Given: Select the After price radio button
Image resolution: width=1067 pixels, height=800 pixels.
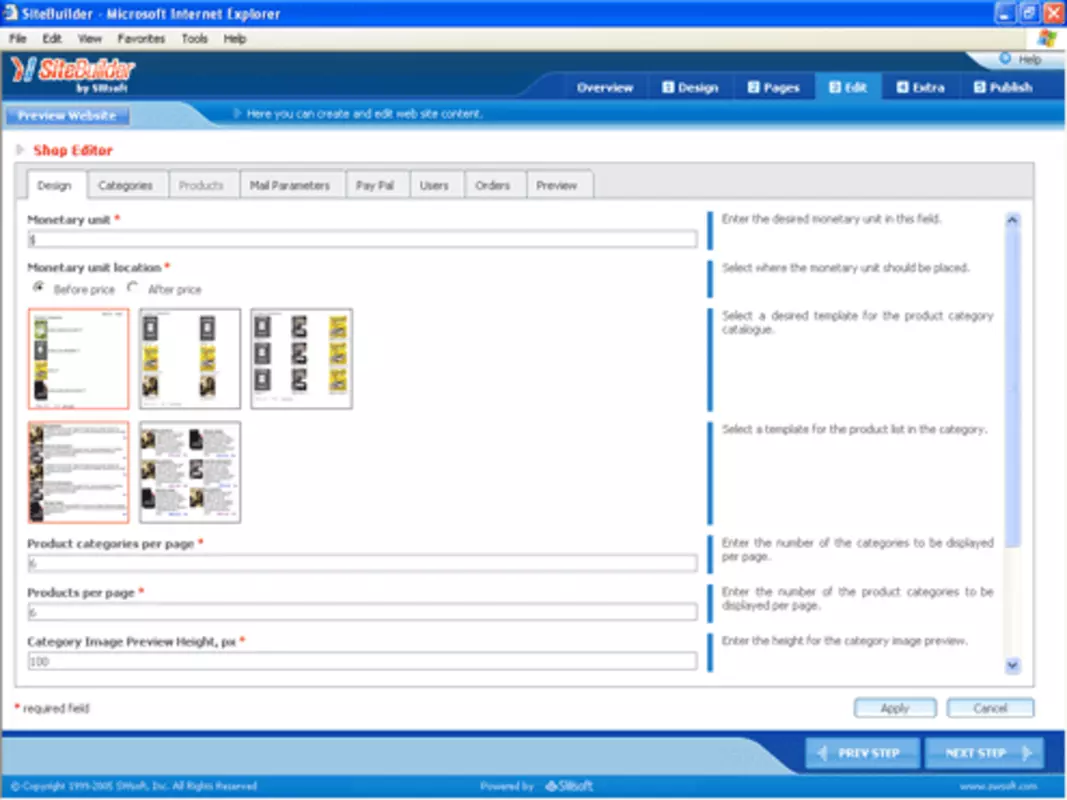Looking at the screenshot, I should click(133, 288).
